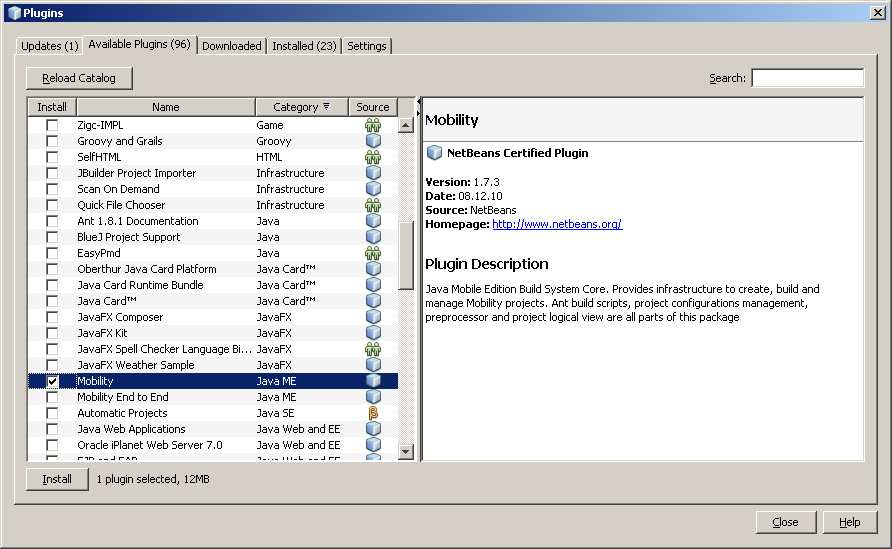
Task: Check Mobility End to End checkbox
Action: [x=52, y=397]
